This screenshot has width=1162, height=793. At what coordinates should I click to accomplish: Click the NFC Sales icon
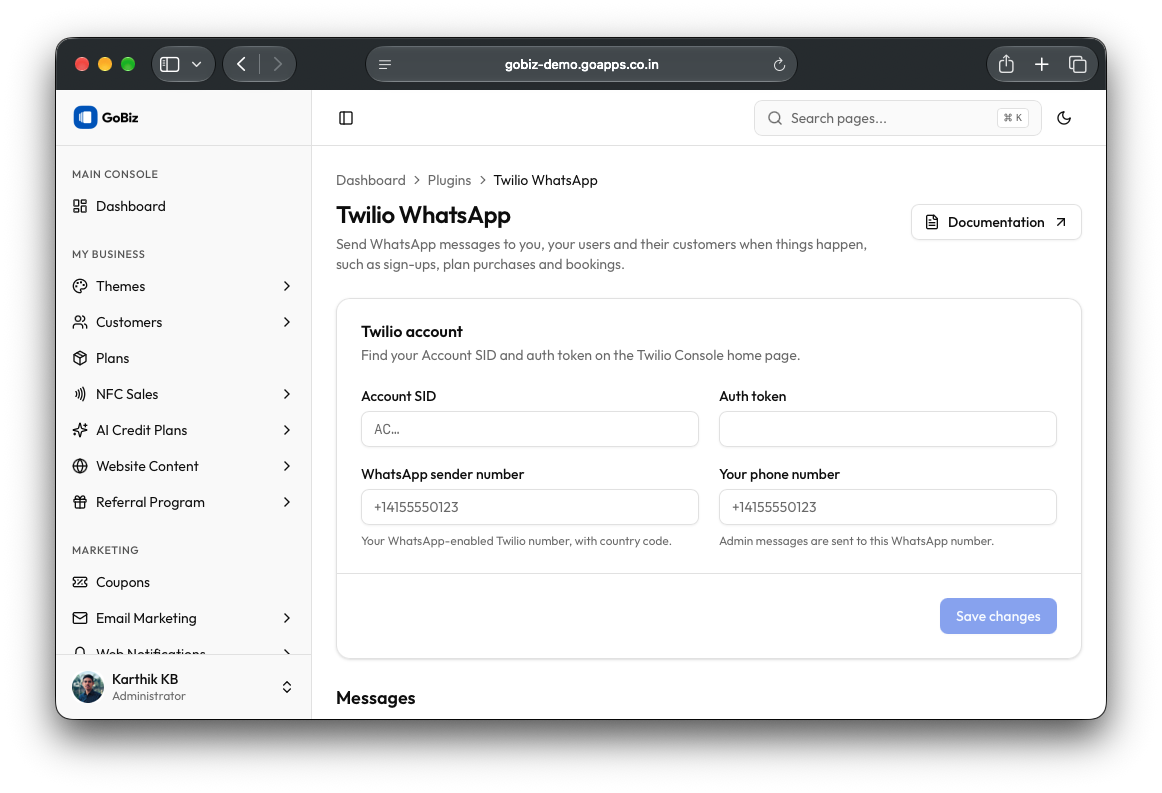pyautogui.click(x=80, y=394)
